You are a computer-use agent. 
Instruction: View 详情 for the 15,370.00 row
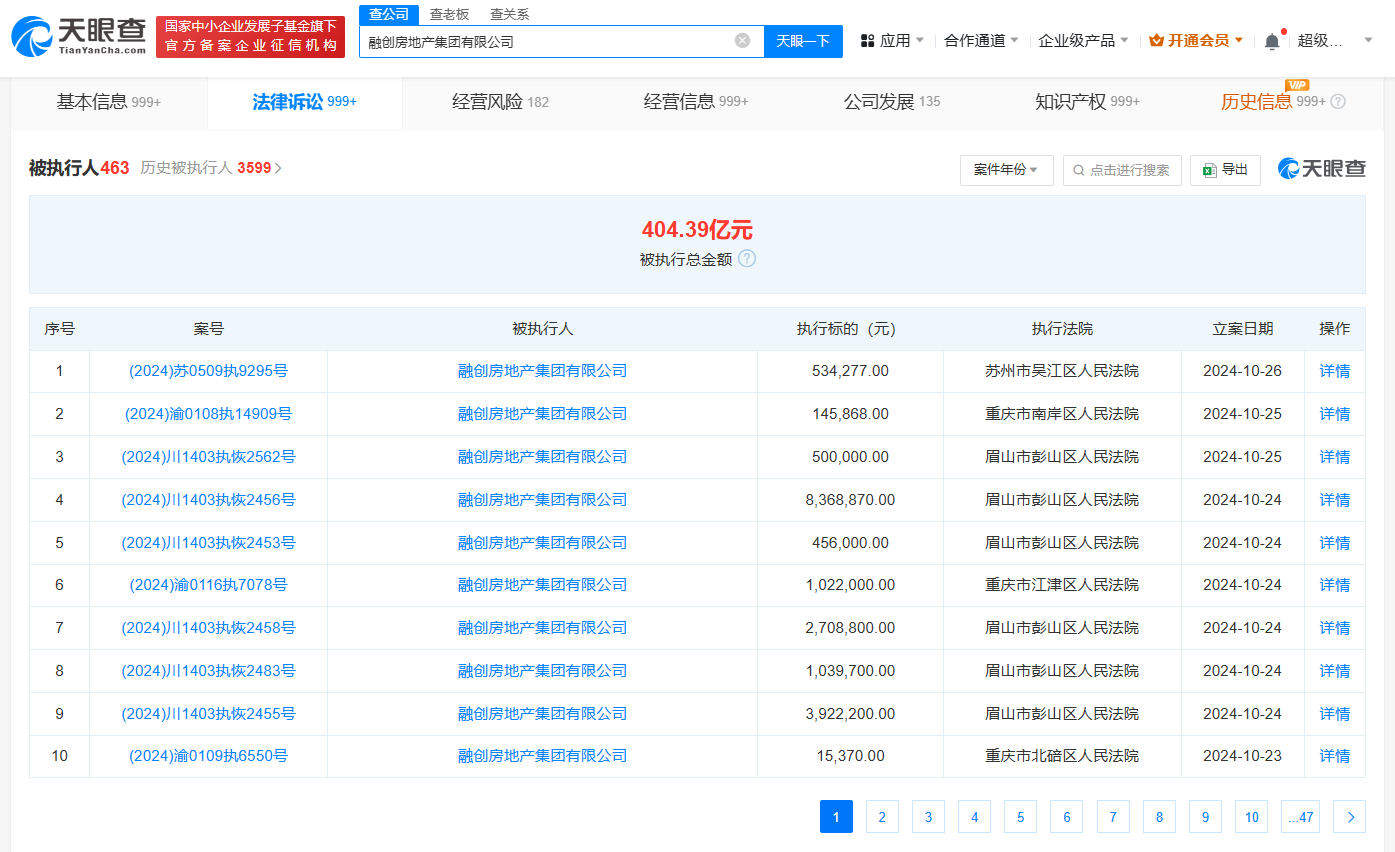(x=1335, y=756)
